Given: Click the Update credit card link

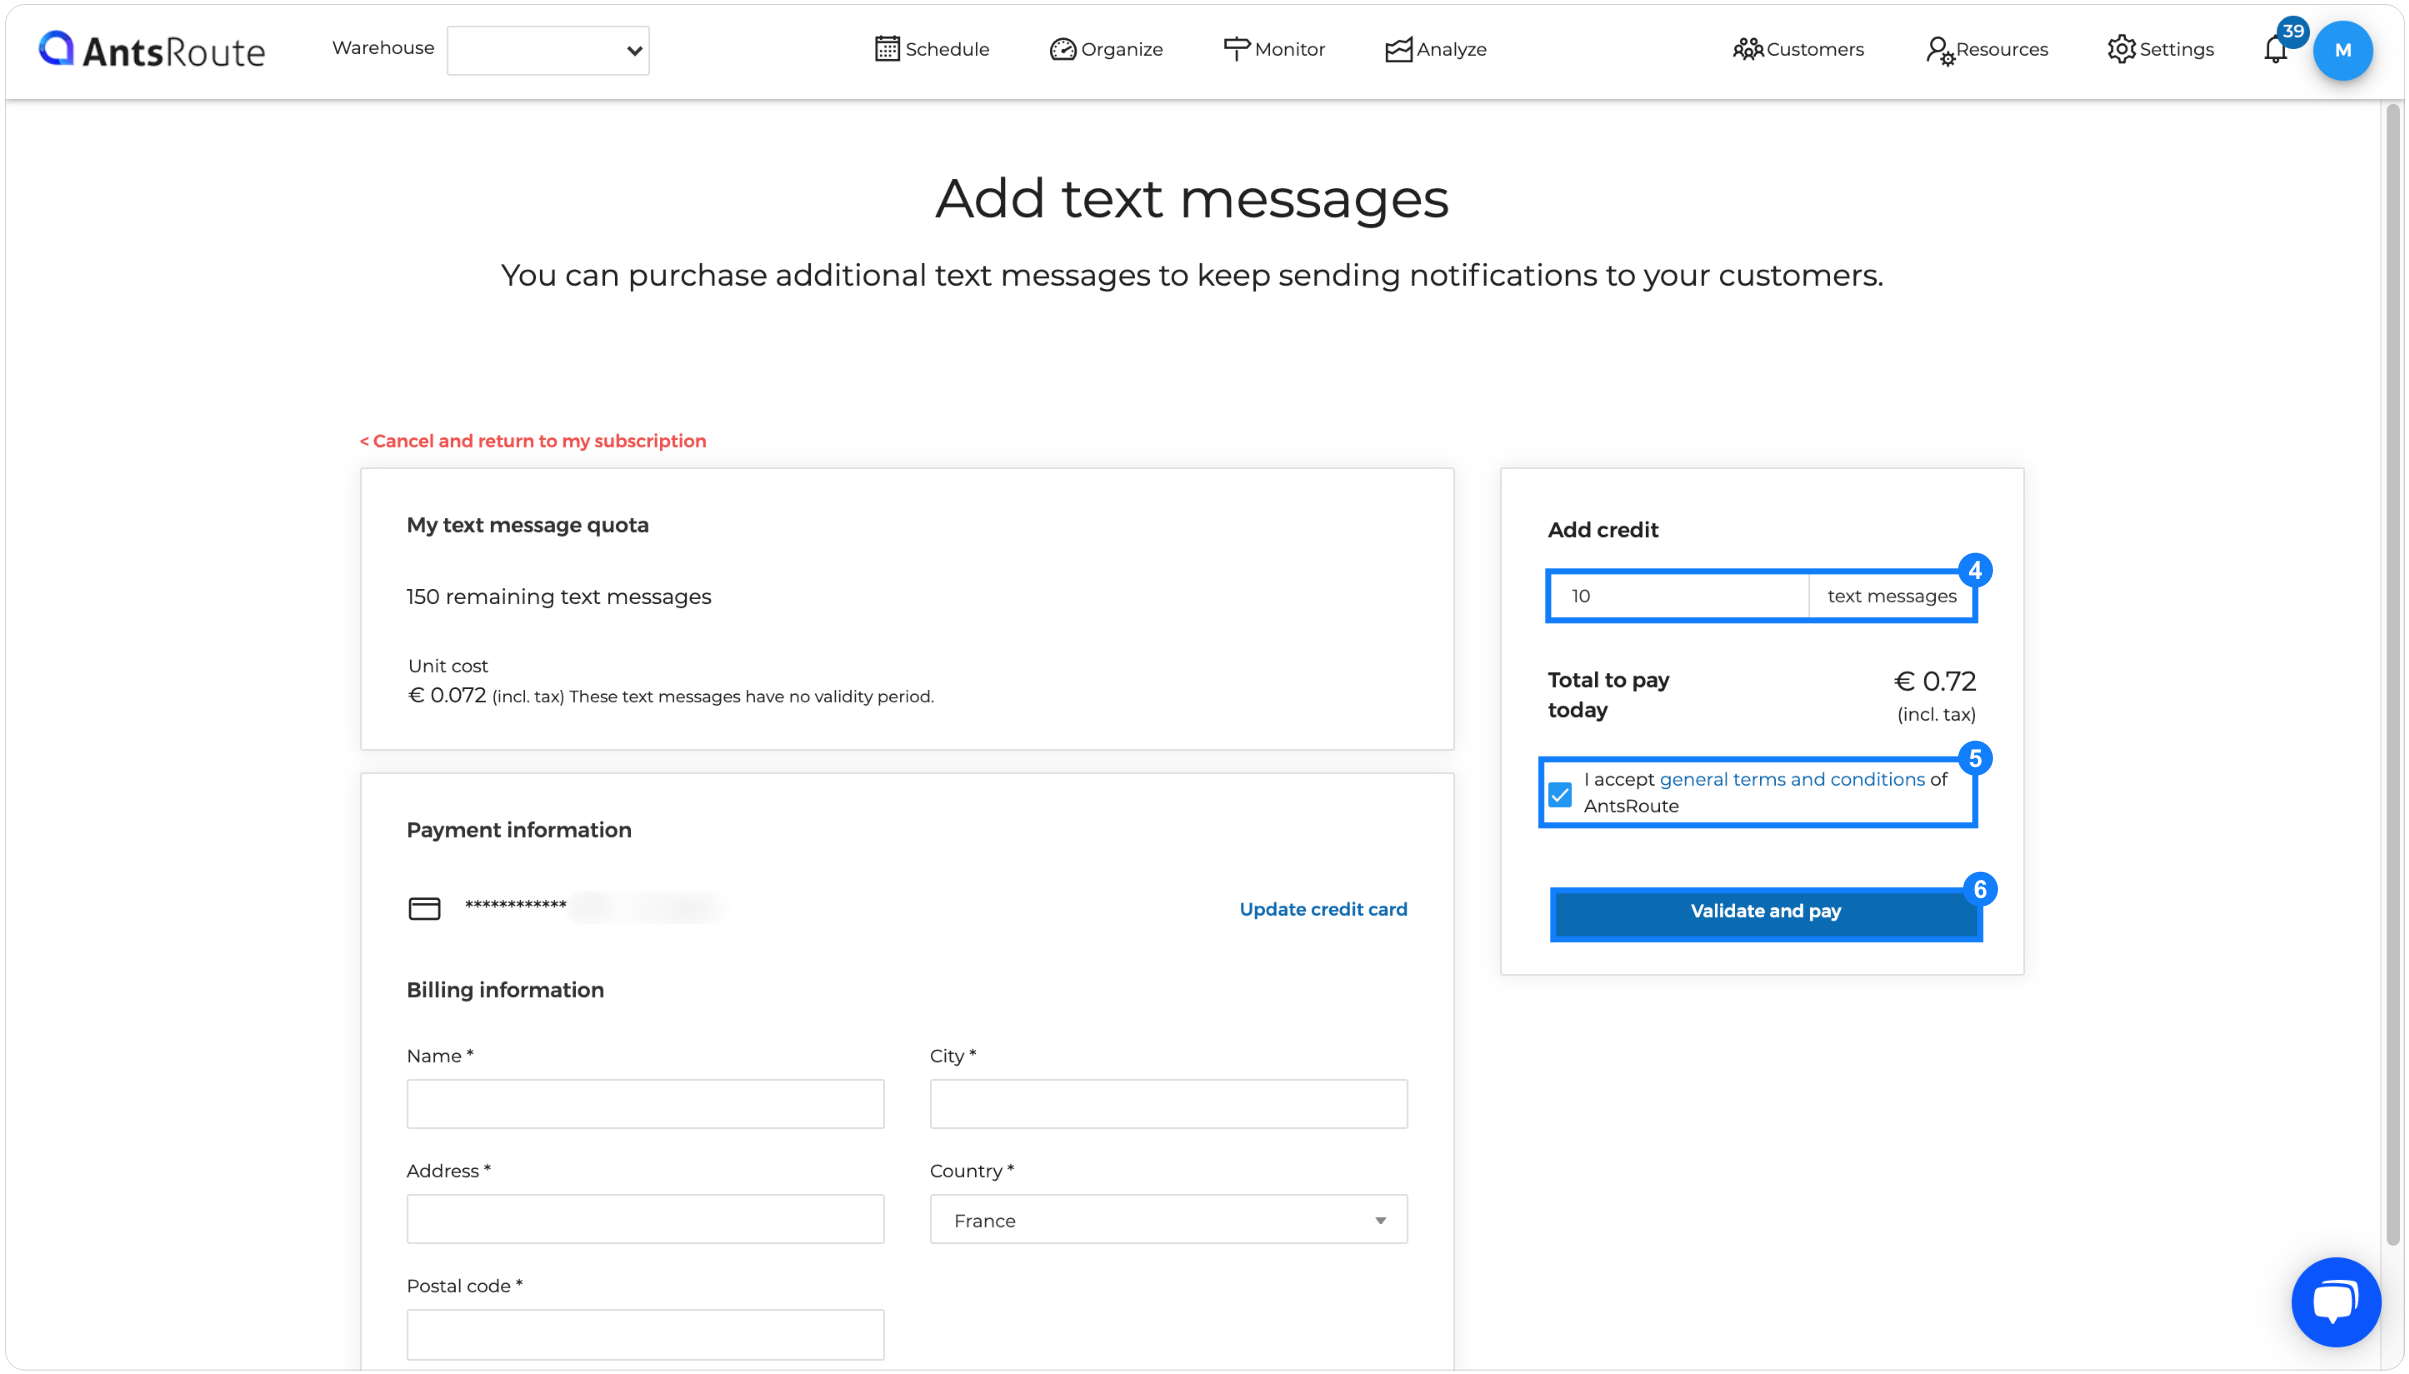Looking at the screenshot, I should [x=1323, y=909].
